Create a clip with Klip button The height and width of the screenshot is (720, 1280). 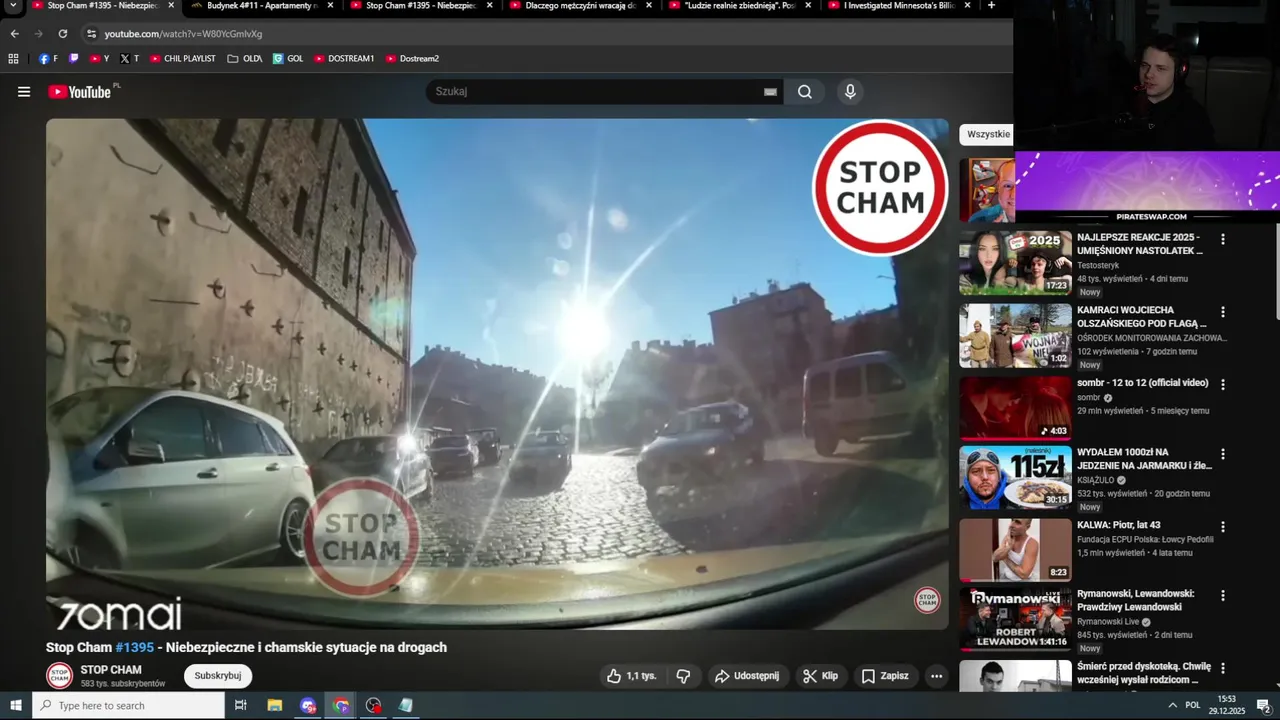coord(821,676)
